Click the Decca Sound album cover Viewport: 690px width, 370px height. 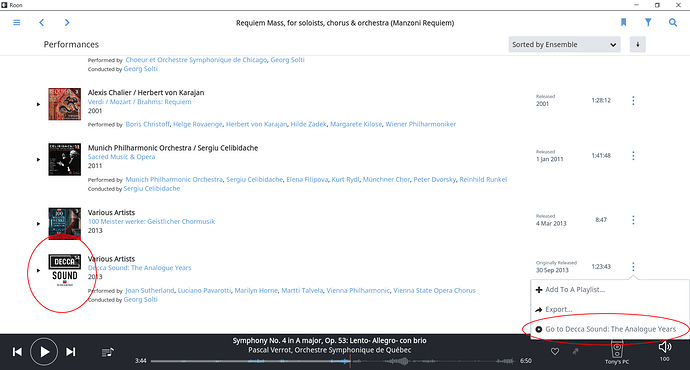click(x=65, y=270)
